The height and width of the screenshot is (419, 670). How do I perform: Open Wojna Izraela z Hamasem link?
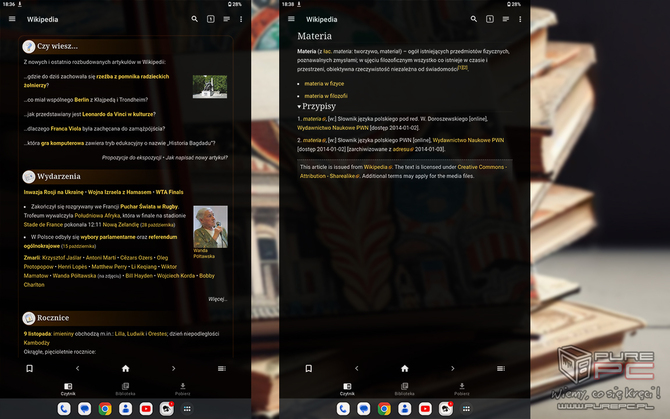pyautogui.click(x=119, y=192)
